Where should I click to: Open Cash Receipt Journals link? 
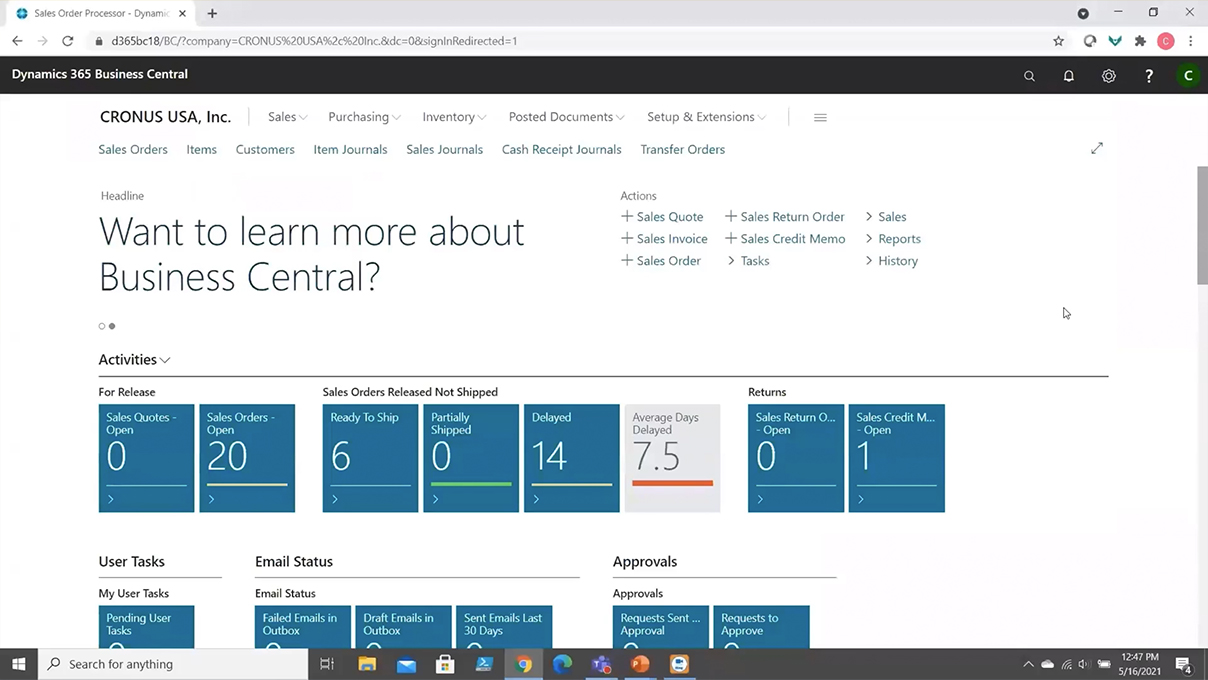pos(561,149)
